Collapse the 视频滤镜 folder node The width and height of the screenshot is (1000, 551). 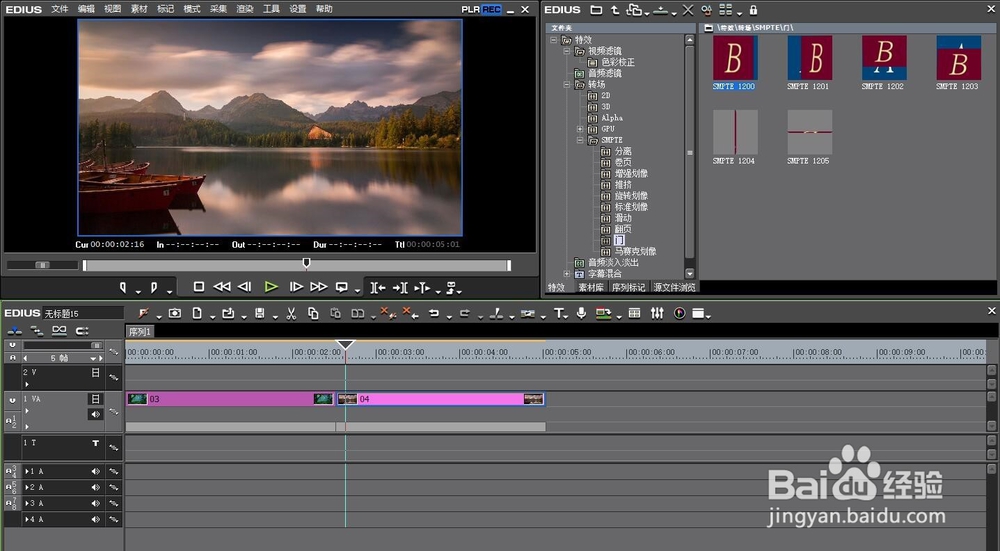[x=566, y=51]
